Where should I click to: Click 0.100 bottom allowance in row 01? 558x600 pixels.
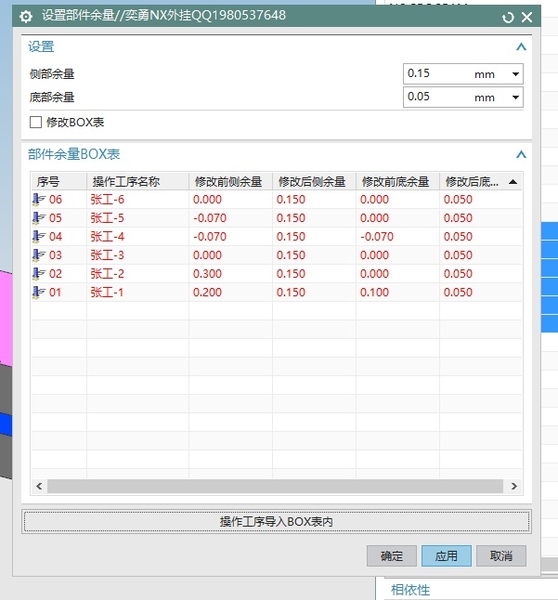tap(374, 292)
